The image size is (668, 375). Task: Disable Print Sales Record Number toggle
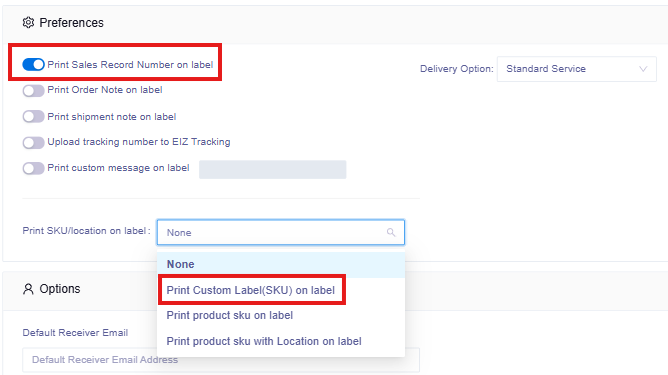33,64
